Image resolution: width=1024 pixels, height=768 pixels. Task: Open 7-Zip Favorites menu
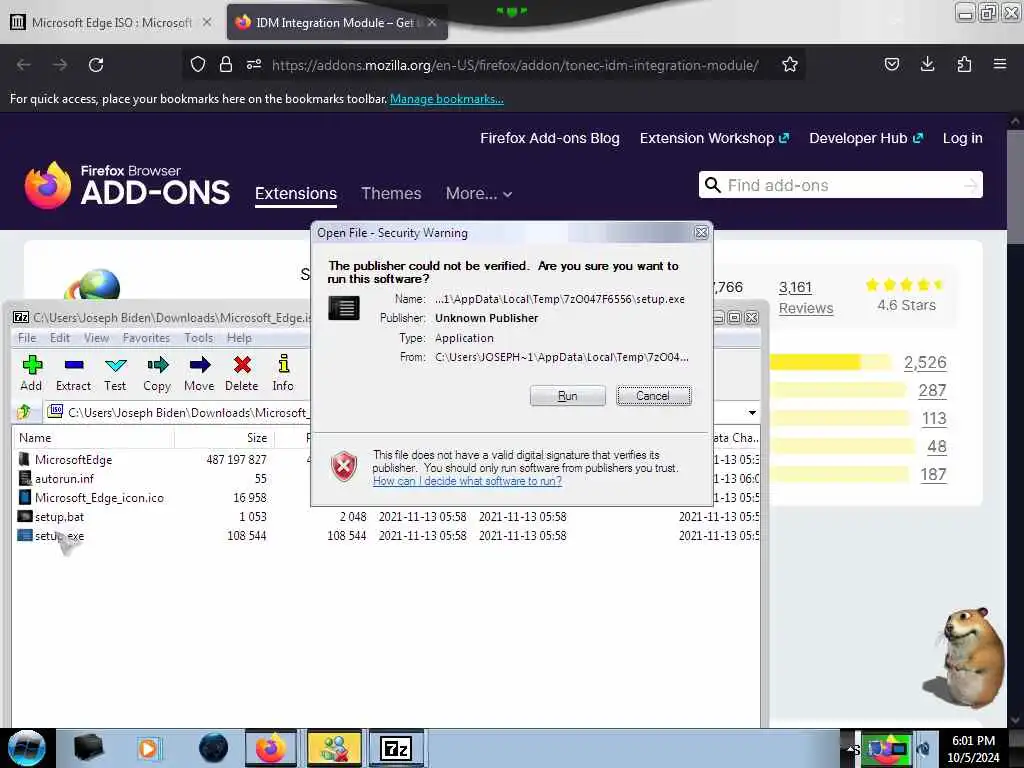146,338
